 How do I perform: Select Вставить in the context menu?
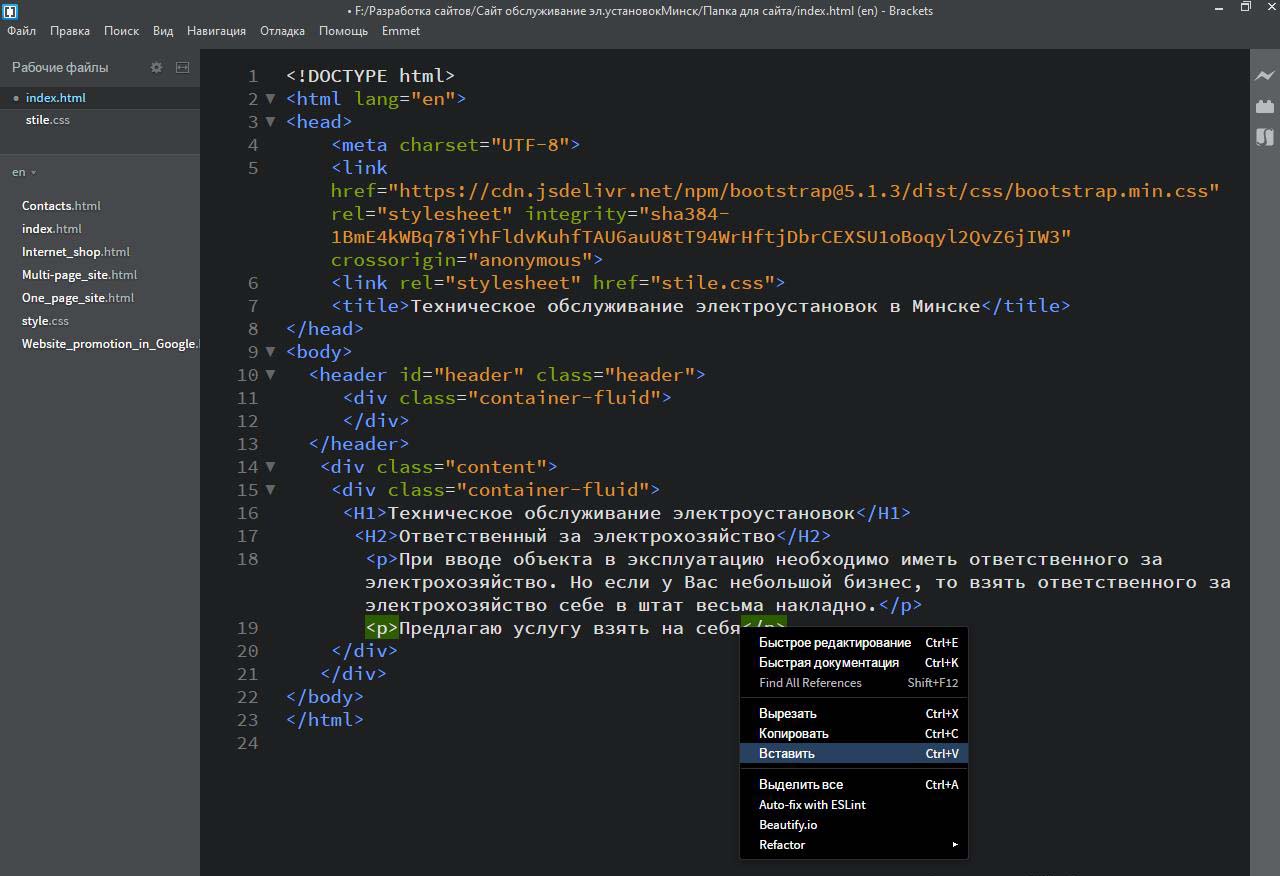click(787, 754)
